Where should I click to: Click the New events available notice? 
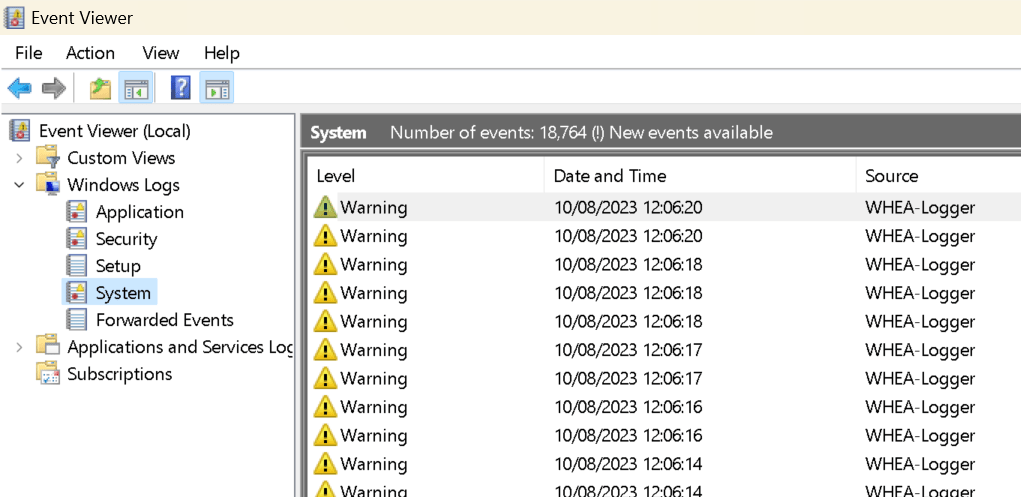point(682,133)
